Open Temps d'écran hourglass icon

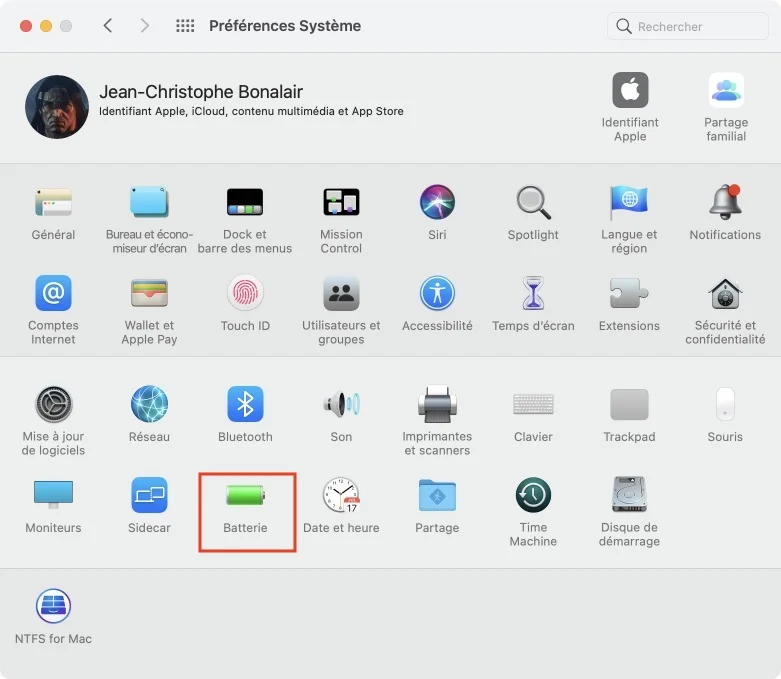(x=533, y=293)
